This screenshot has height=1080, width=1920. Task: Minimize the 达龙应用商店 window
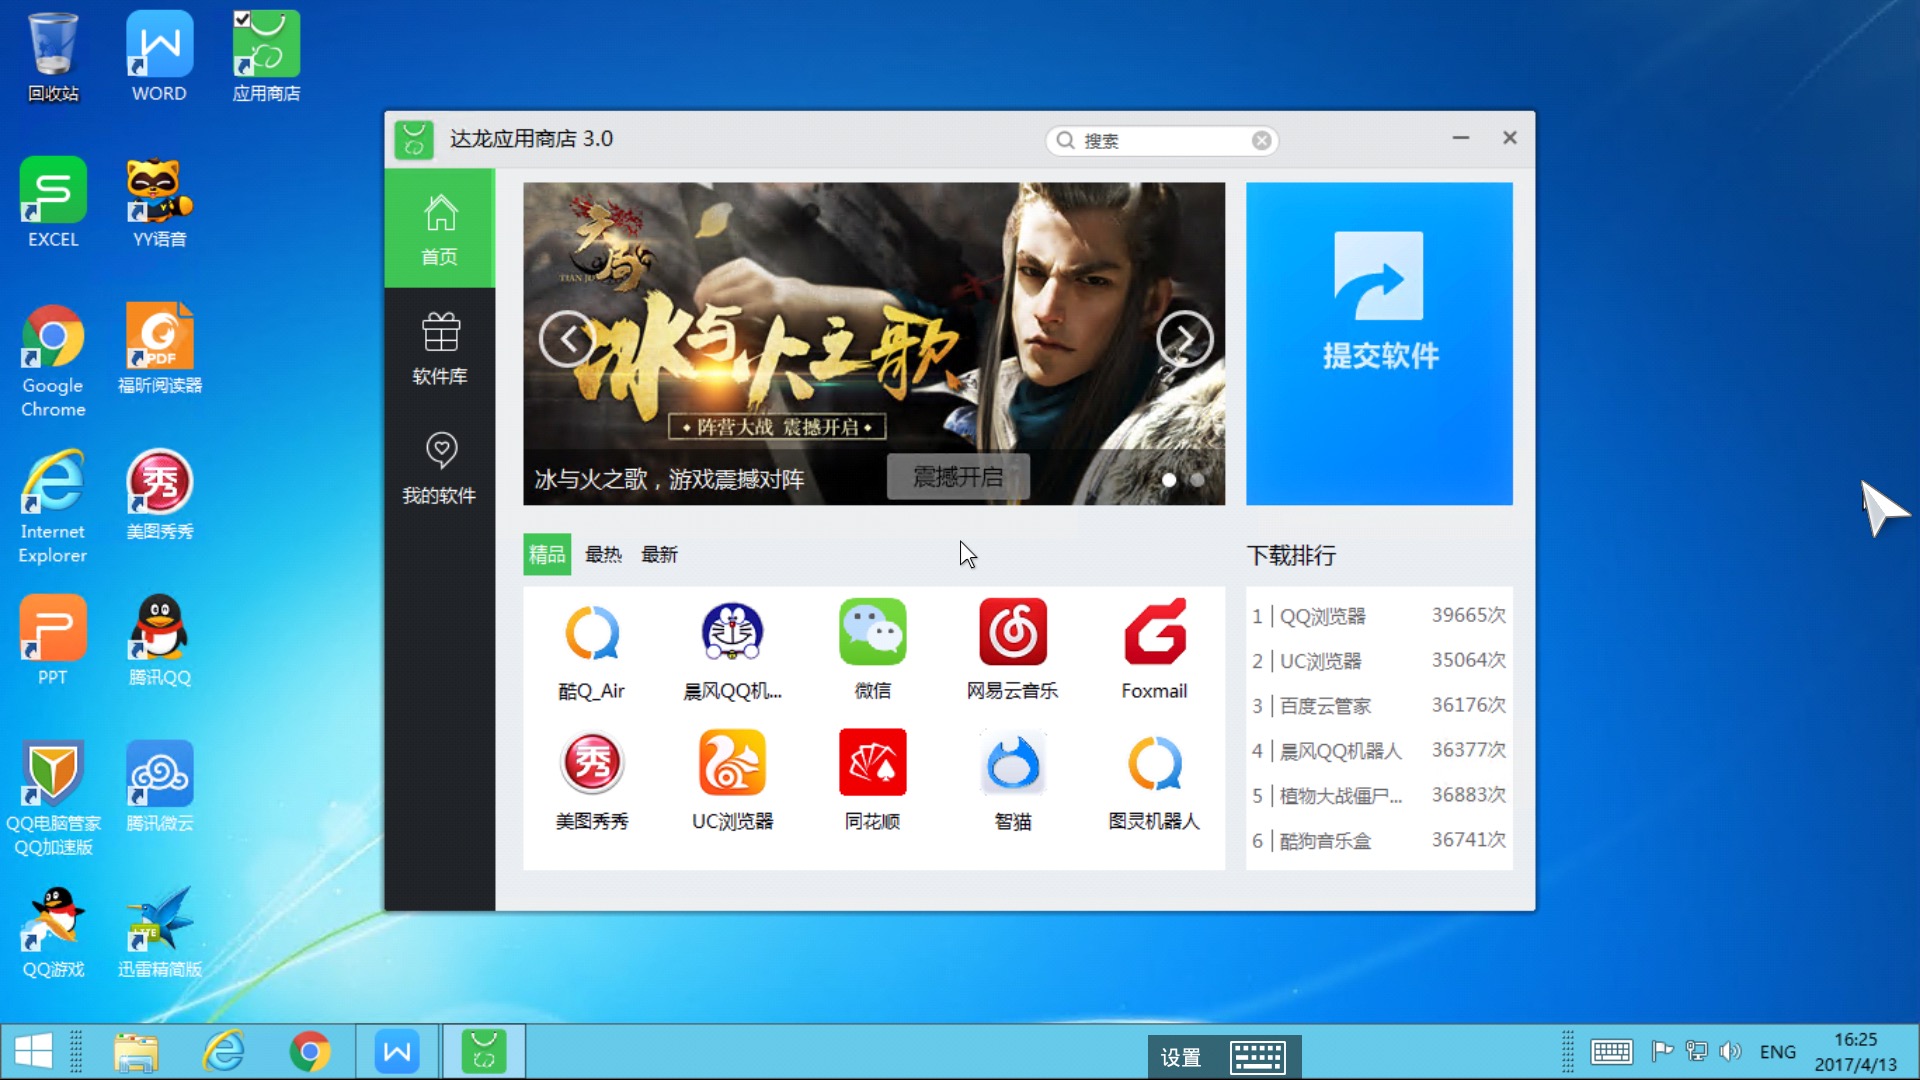coord(1461,138)
